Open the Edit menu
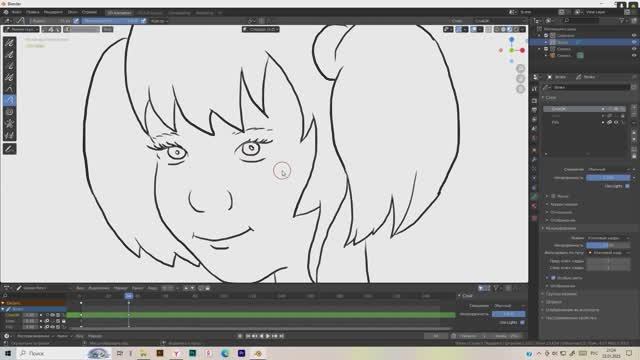The image size is (640, 360). (x=33, y=12)
